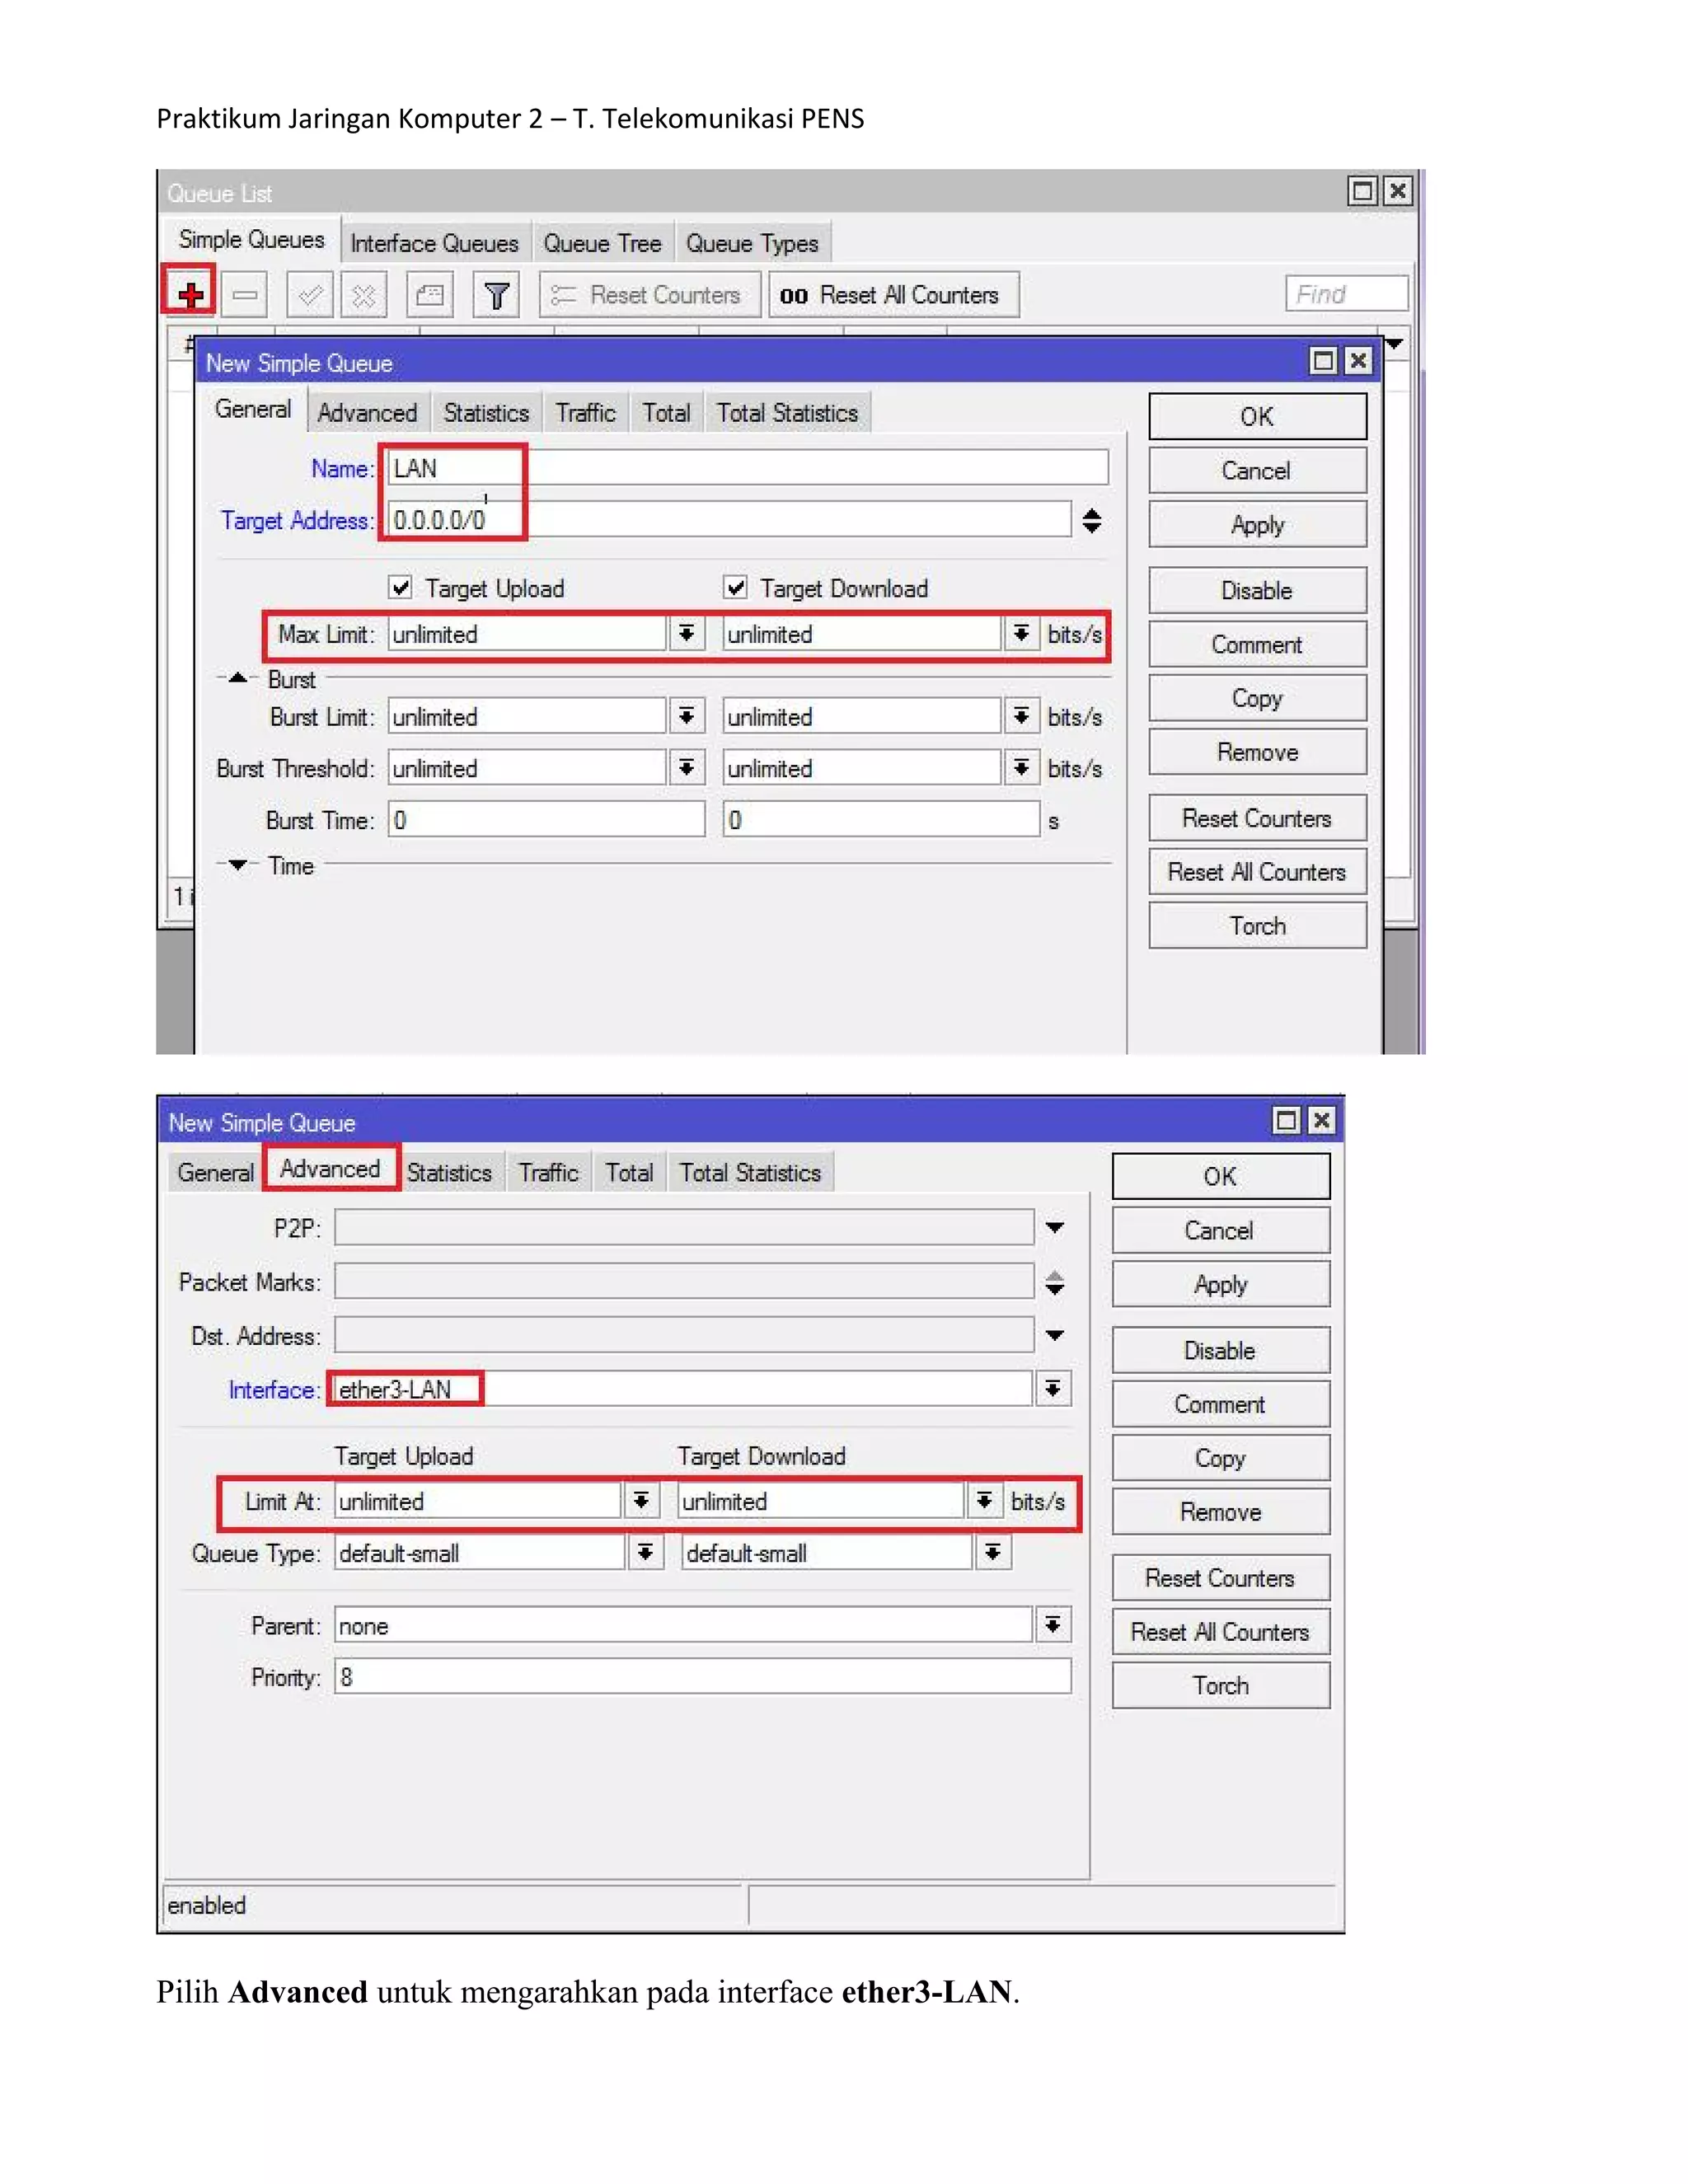This screenshot has height=2184, width=1688.
Task: Open the Parent none dropdown
Action: (x=1053, y=1625)
